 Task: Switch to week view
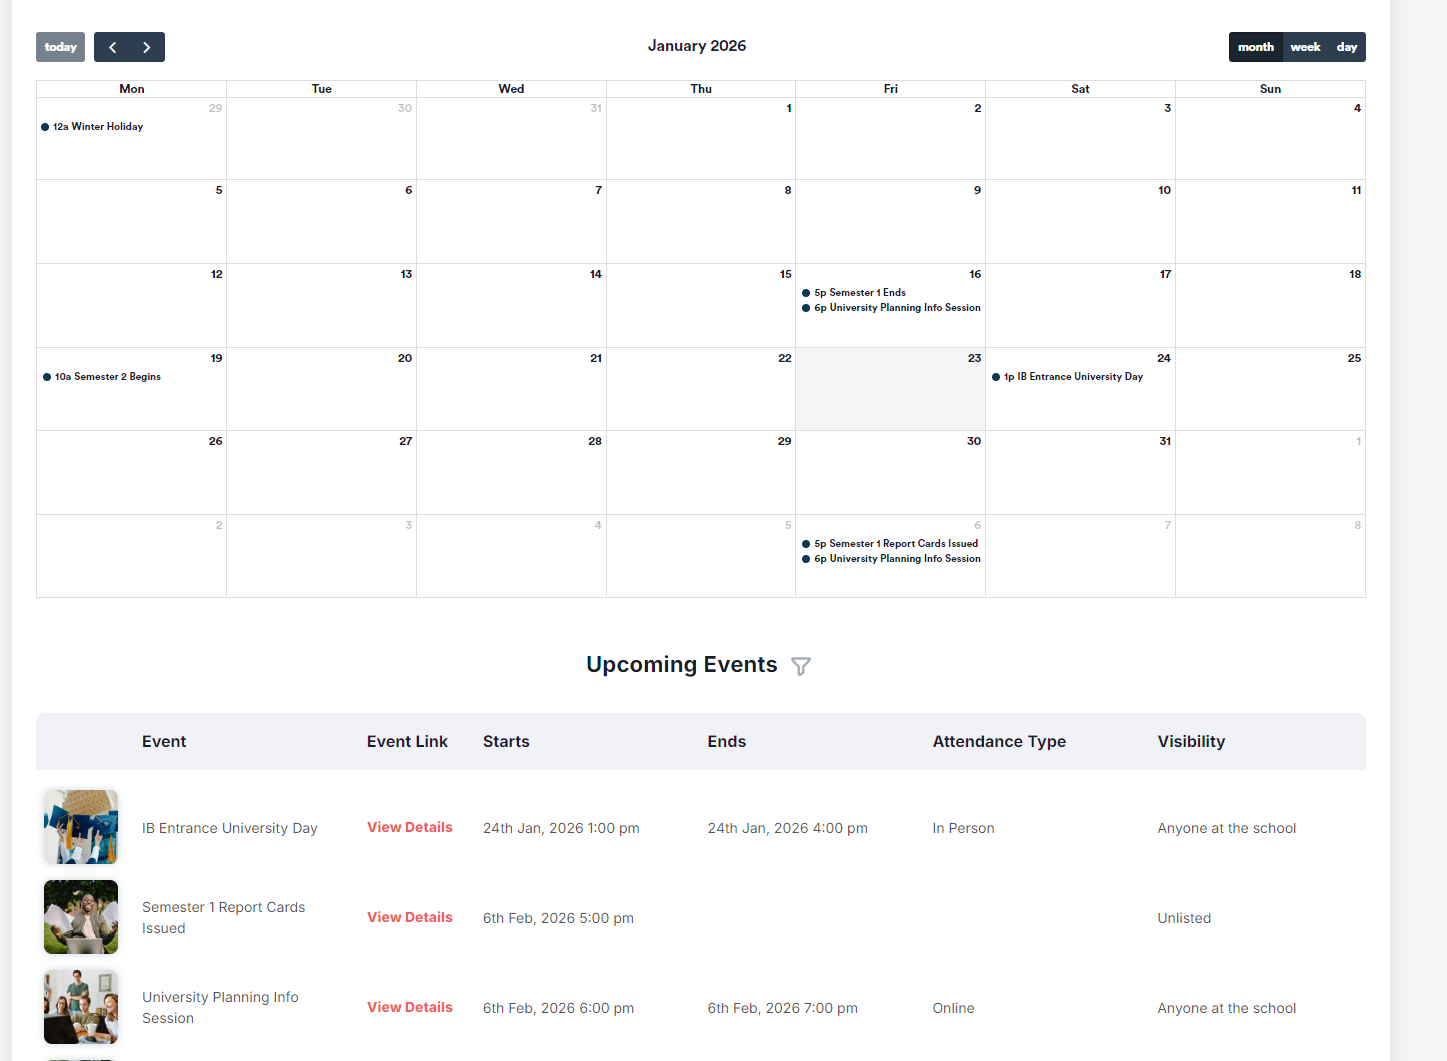tap(1305, 47)
